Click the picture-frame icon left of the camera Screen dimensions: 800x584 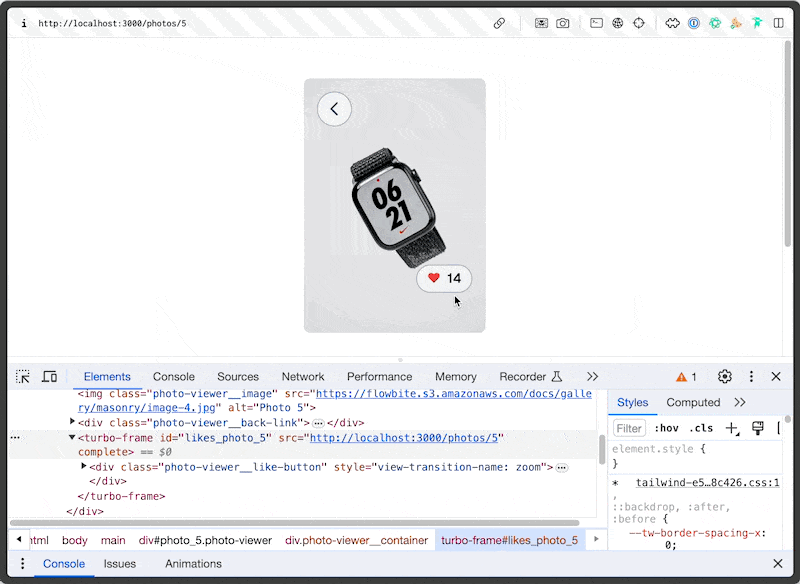541,23
